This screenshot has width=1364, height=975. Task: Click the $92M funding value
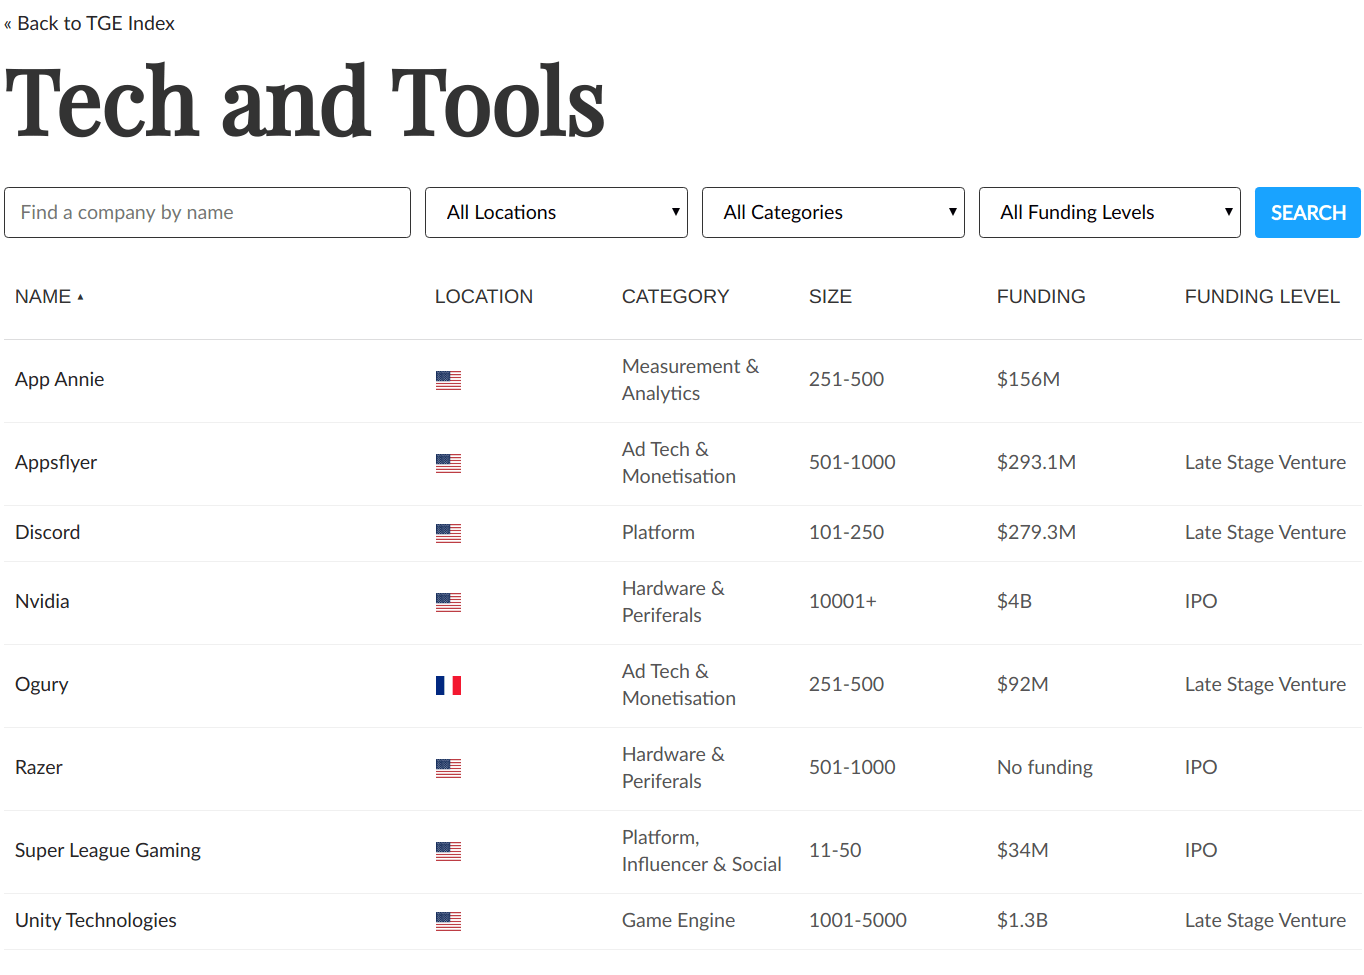pos(1023,685)
